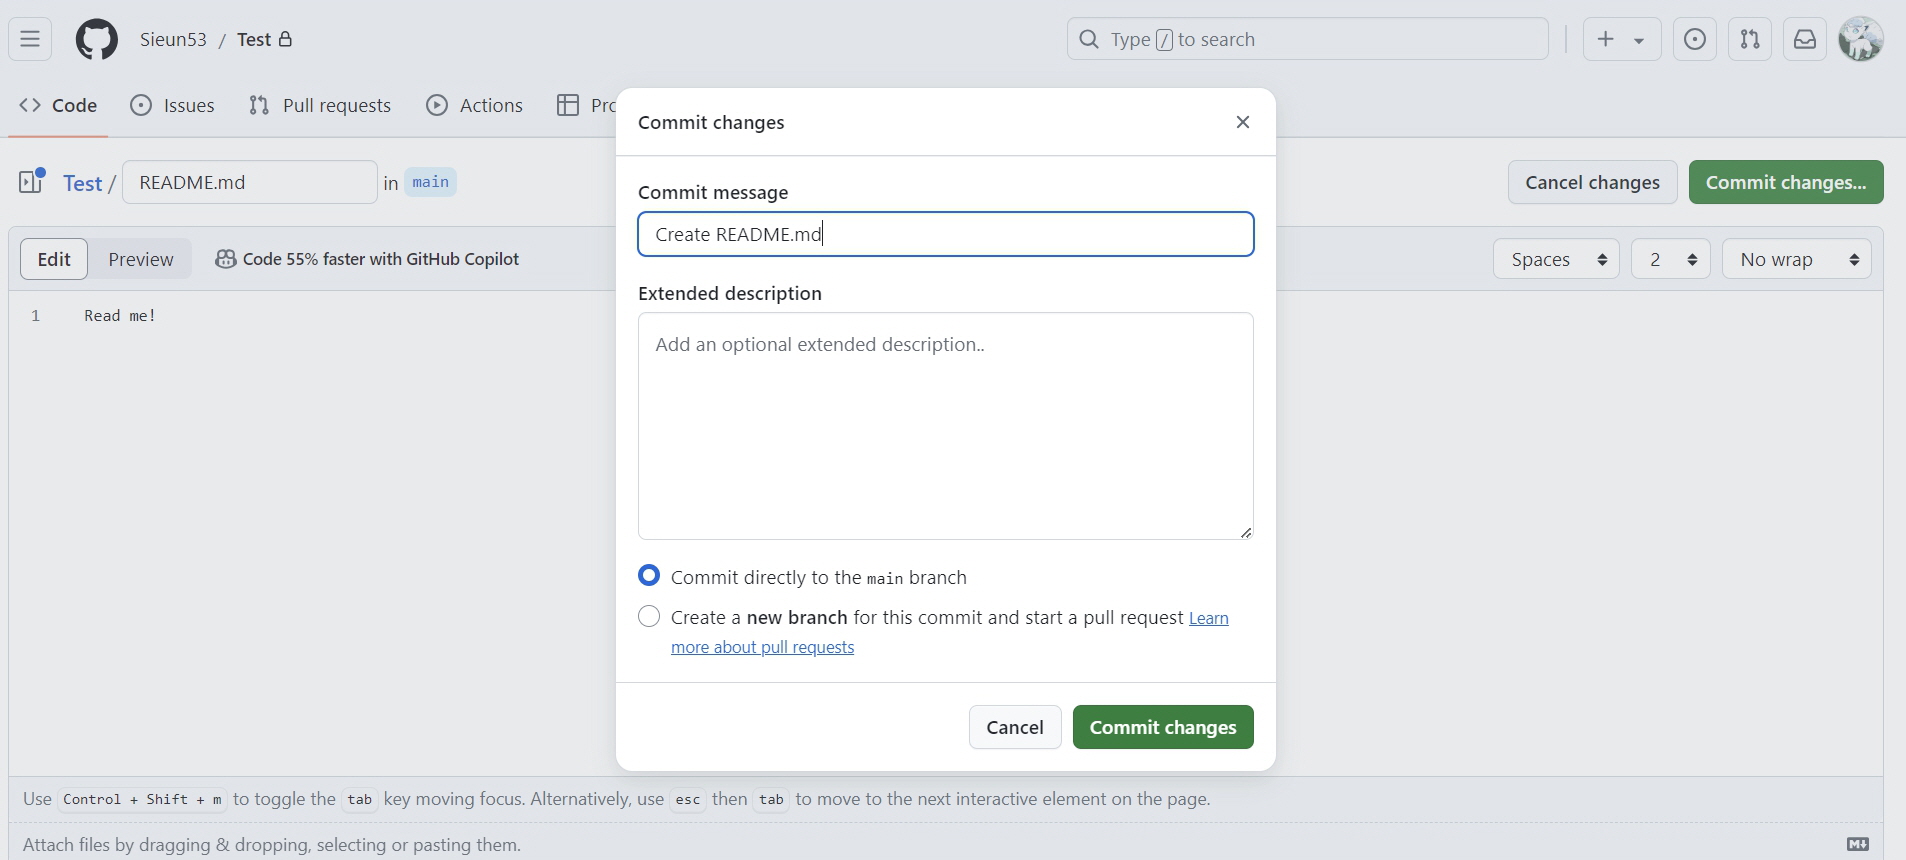Screen dimensions: 1906x860
Task: Open the Spaces indent mode dropdown
Action: pos(1556,259)
